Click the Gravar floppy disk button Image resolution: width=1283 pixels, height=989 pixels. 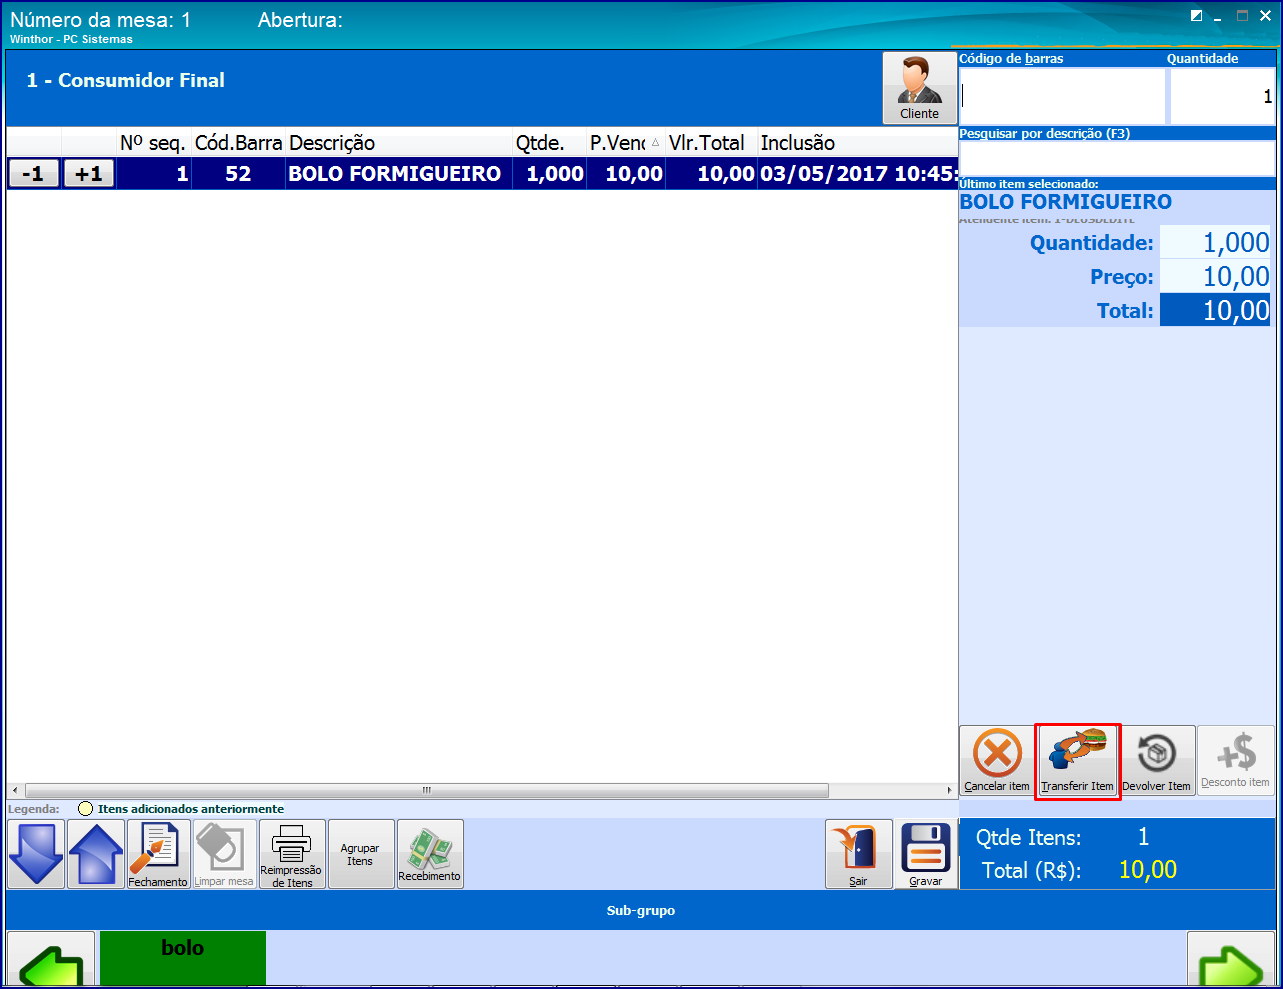(926, 854)
